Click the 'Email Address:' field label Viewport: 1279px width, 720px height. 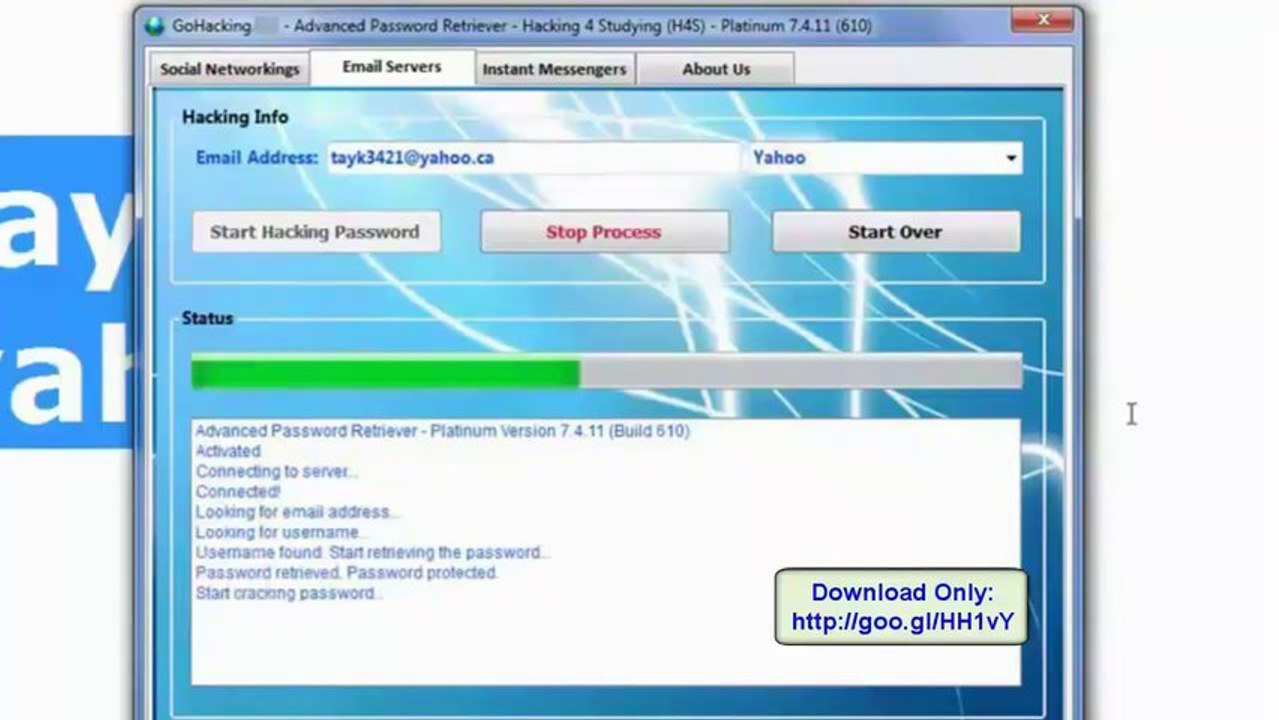click(x=257, y=158)
